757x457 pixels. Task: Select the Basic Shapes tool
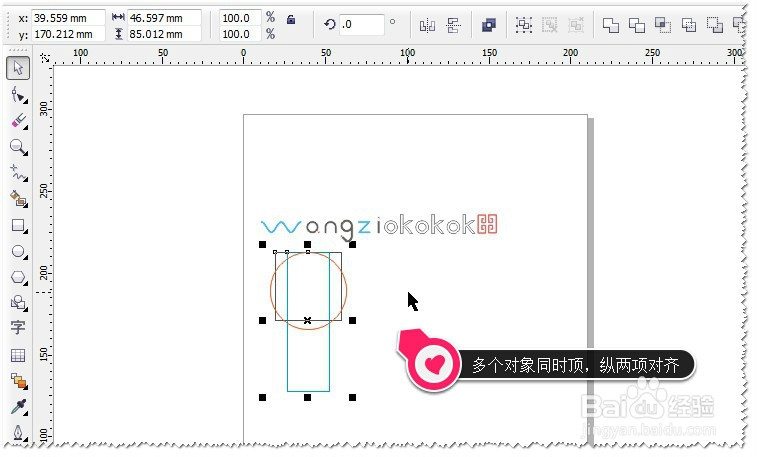point(18,303)
